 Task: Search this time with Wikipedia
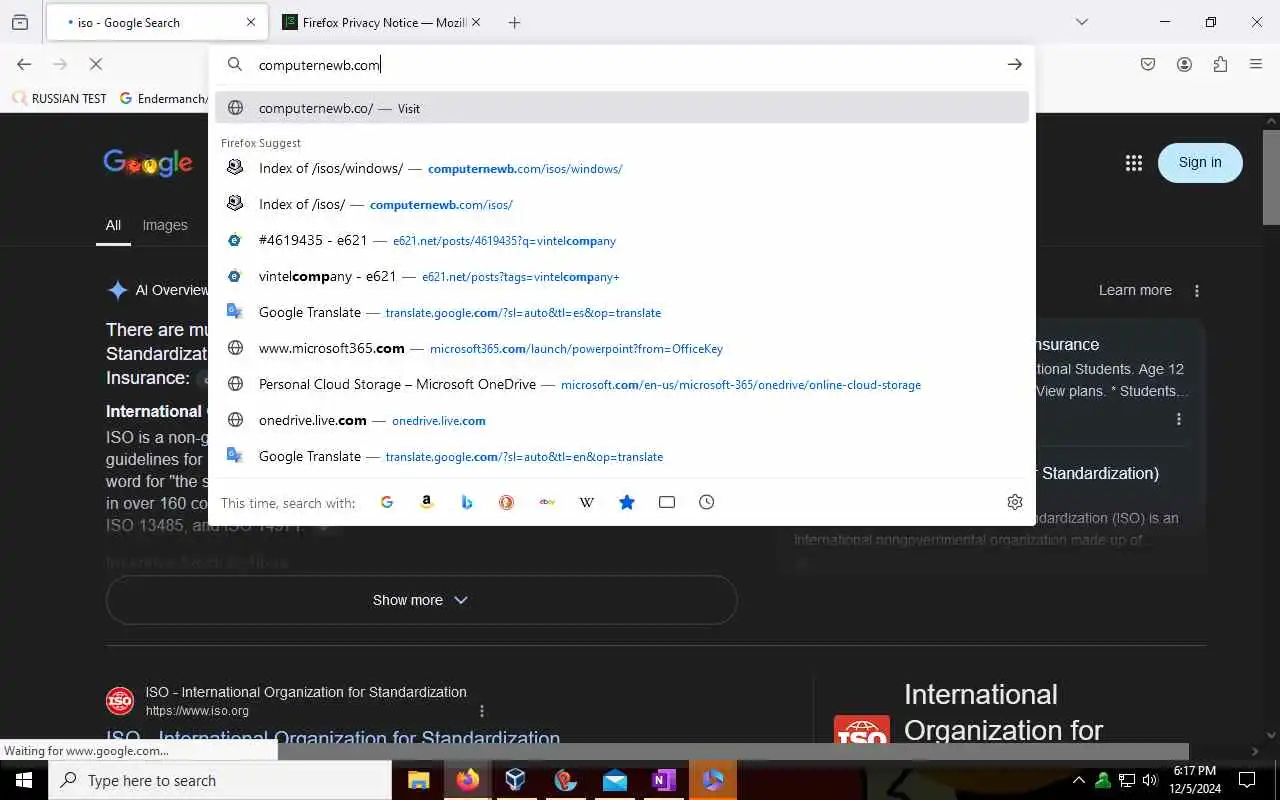point(587,502)
